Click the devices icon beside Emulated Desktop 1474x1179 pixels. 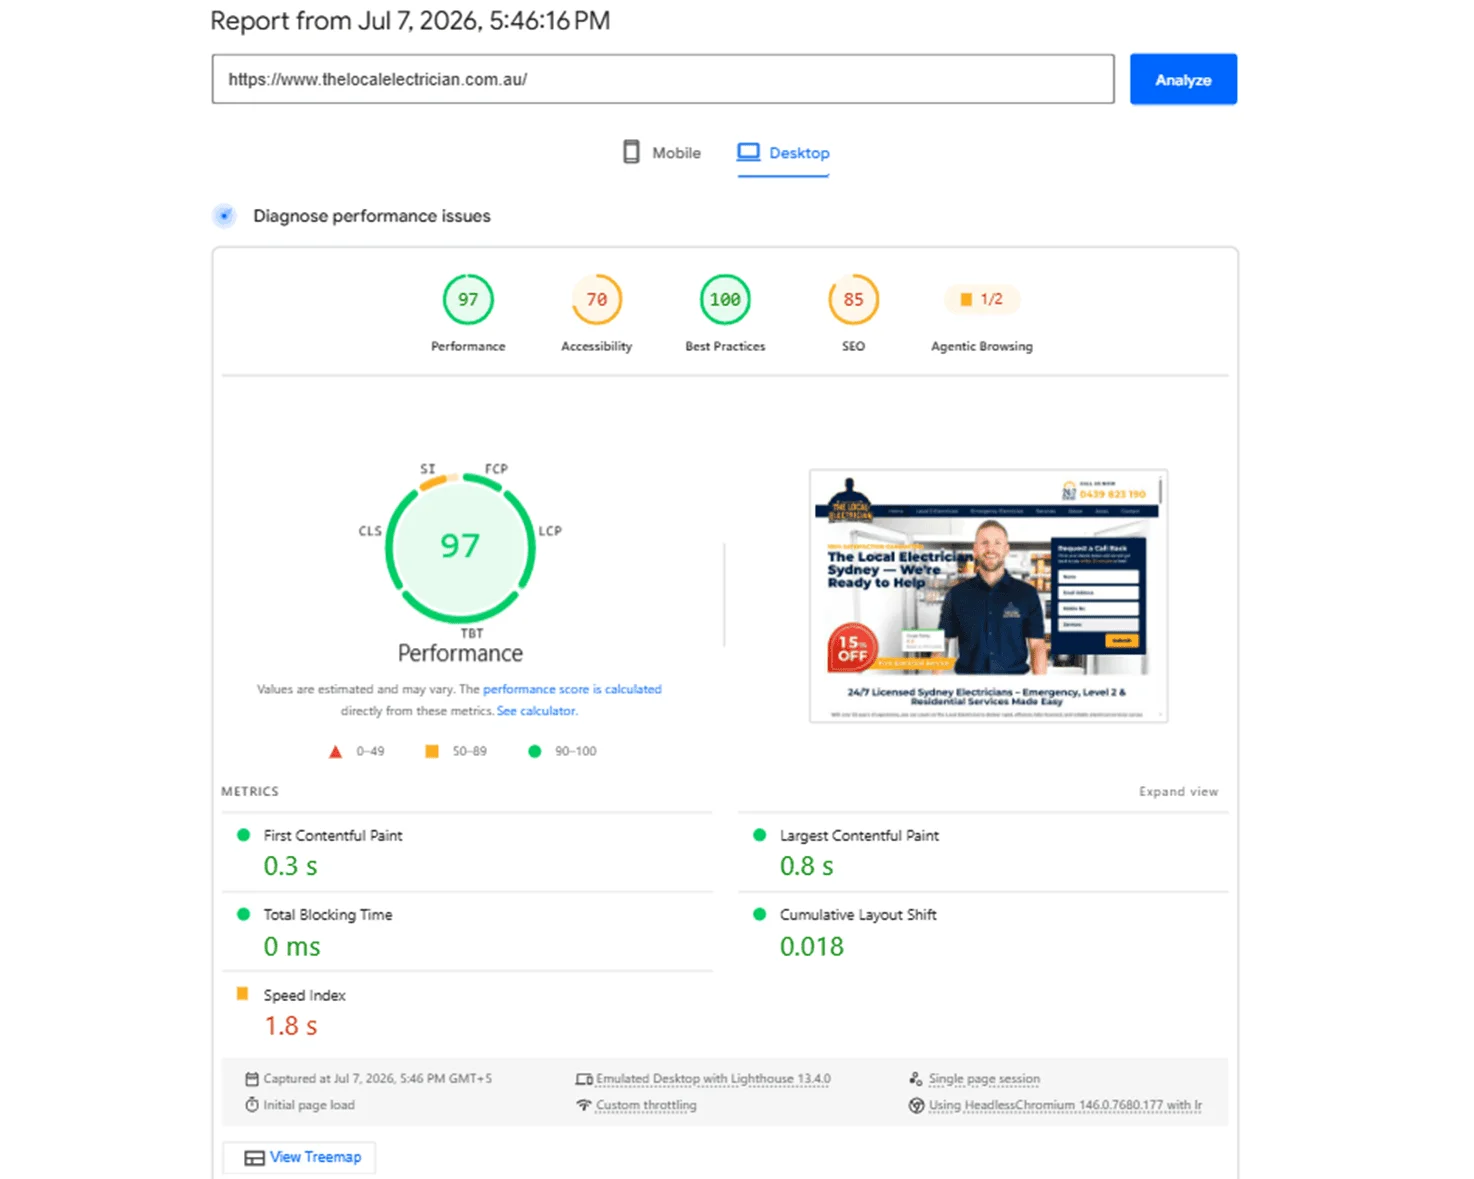[584, 1079]
